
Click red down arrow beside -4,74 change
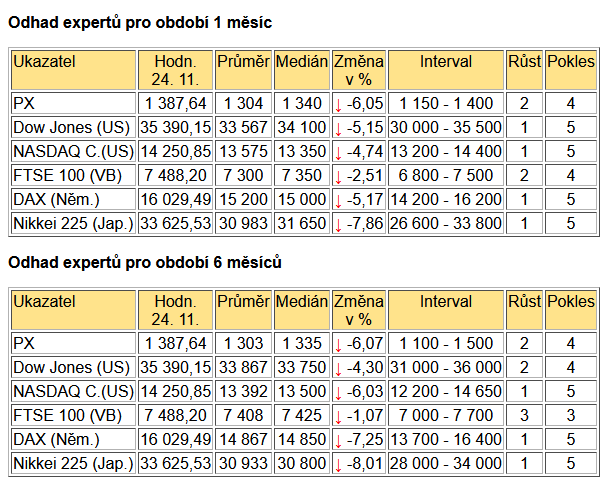tap(338, 152)
